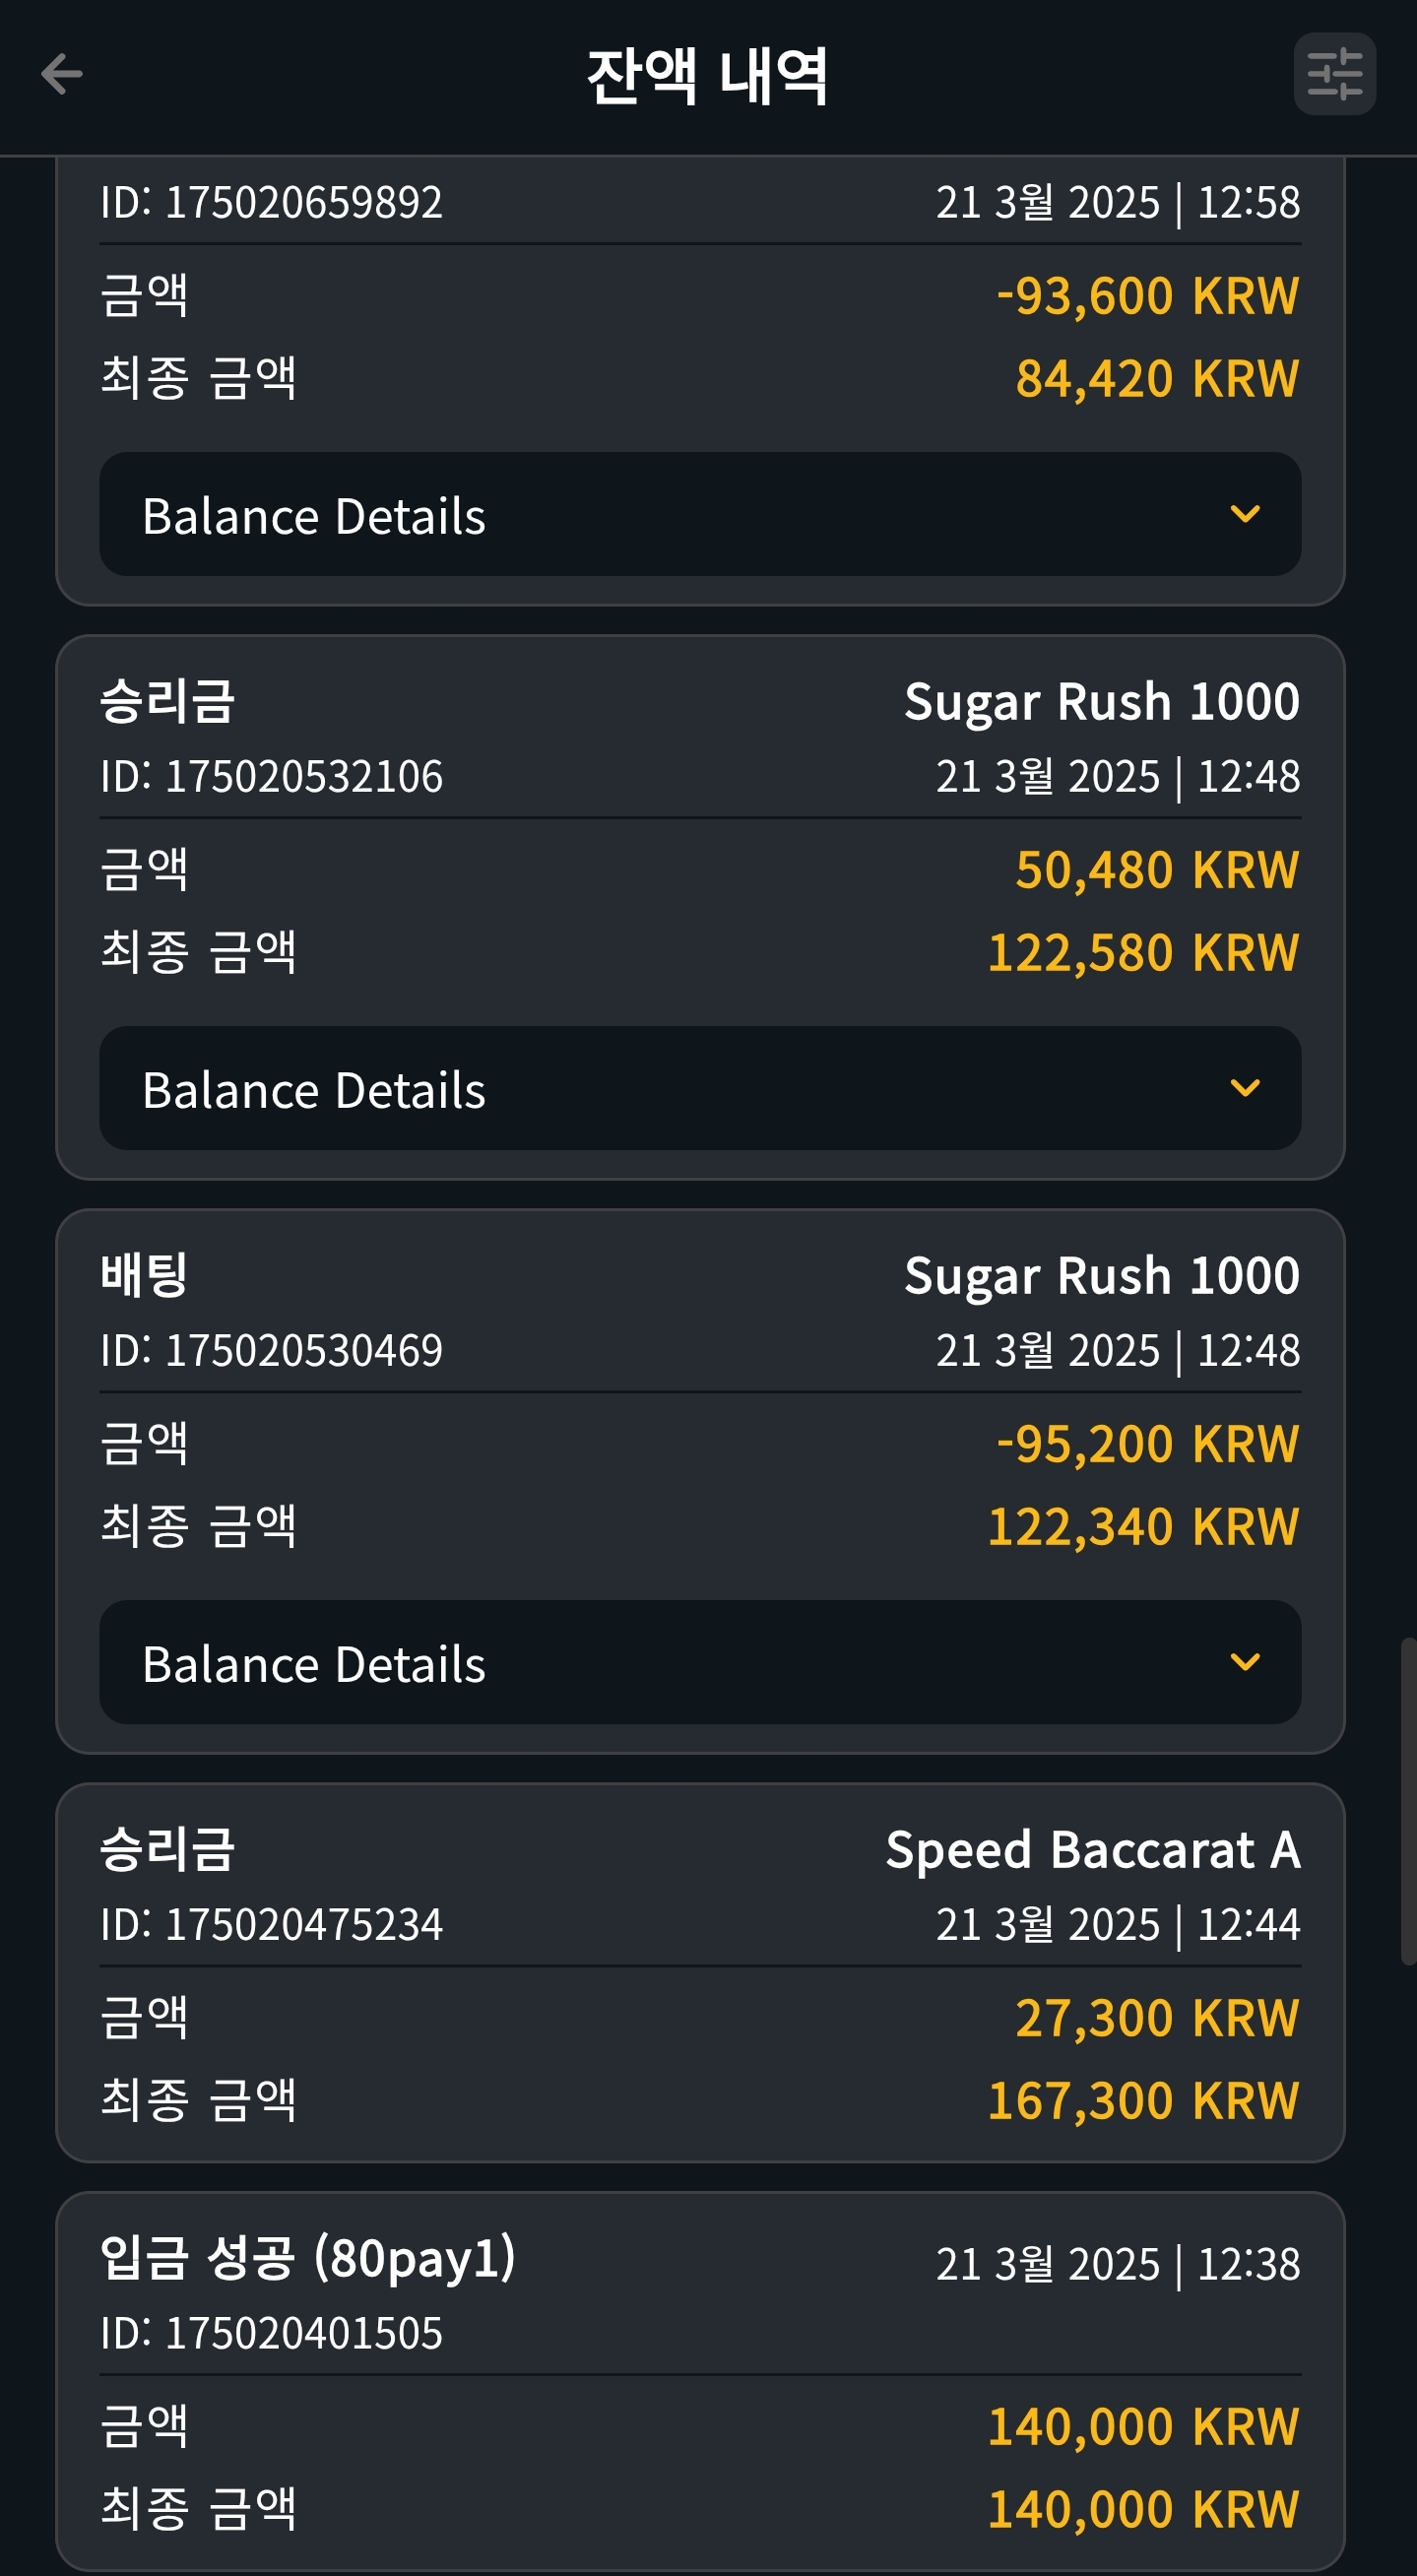Tap transaction ID 175020532106
The width and height of the screenshot is (1417, 2576).
tap(271, 777)
